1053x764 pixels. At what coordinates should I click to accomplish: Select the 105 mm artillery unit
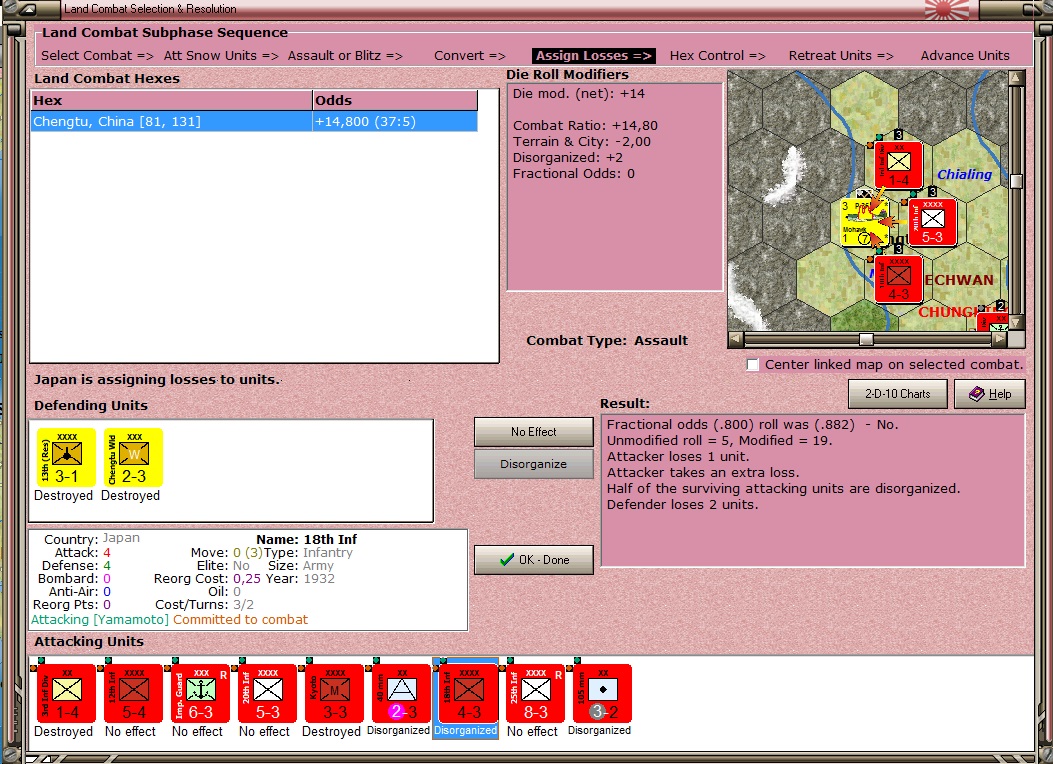(602, 694)
